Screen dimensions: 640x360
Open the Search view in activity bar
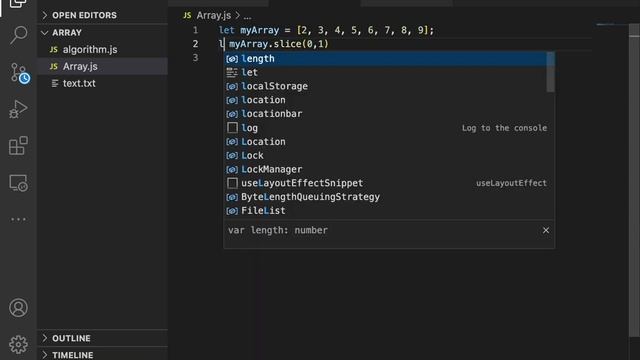coord(18,35)
